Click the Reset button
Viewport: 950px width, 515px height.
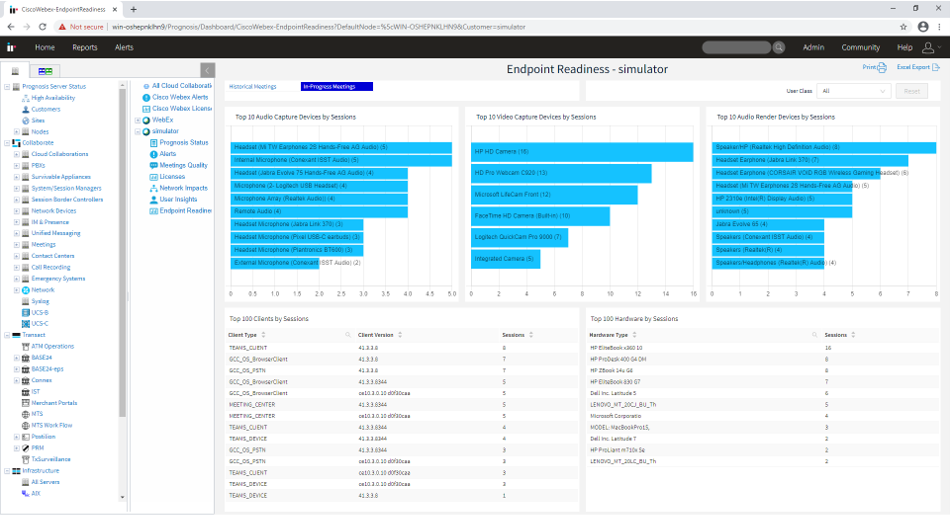coord(911,91)
